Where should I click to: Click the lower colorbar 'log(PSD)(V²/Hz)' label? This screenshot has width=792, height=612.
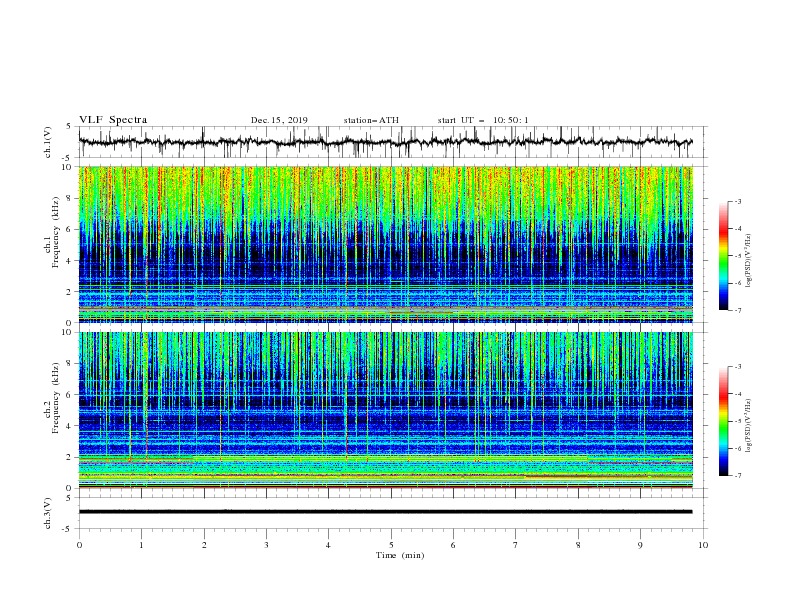(x=749, y=426)
